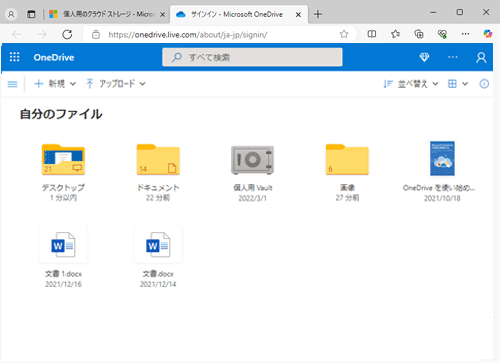Click the 22 分前 modified time
Screen dimensions: 500x363
[158, 198]
